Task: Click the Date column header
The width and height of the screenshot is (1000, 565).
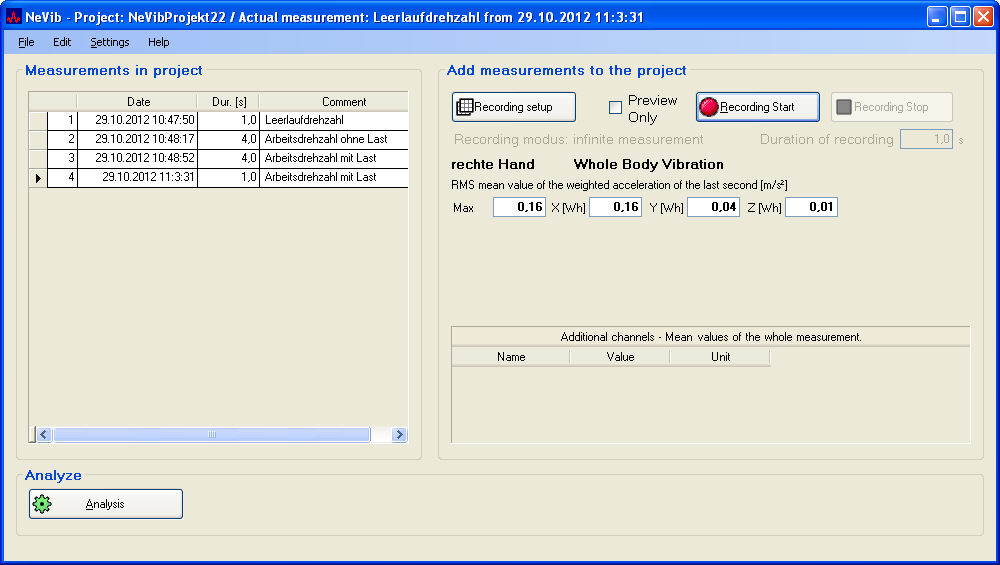Action: click(138, 102)
